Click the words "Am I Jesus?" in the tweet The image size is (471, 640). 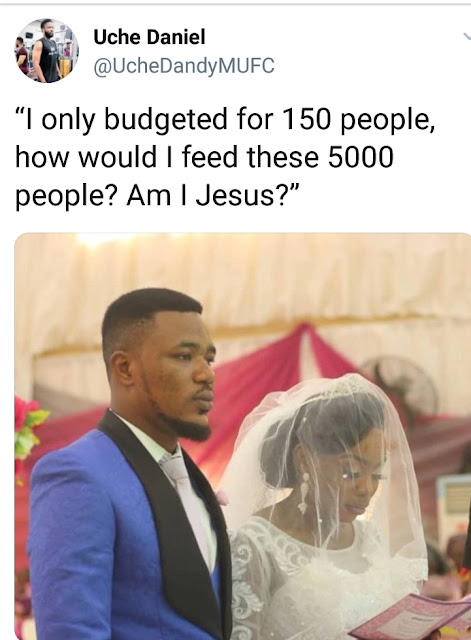point(213,196)
